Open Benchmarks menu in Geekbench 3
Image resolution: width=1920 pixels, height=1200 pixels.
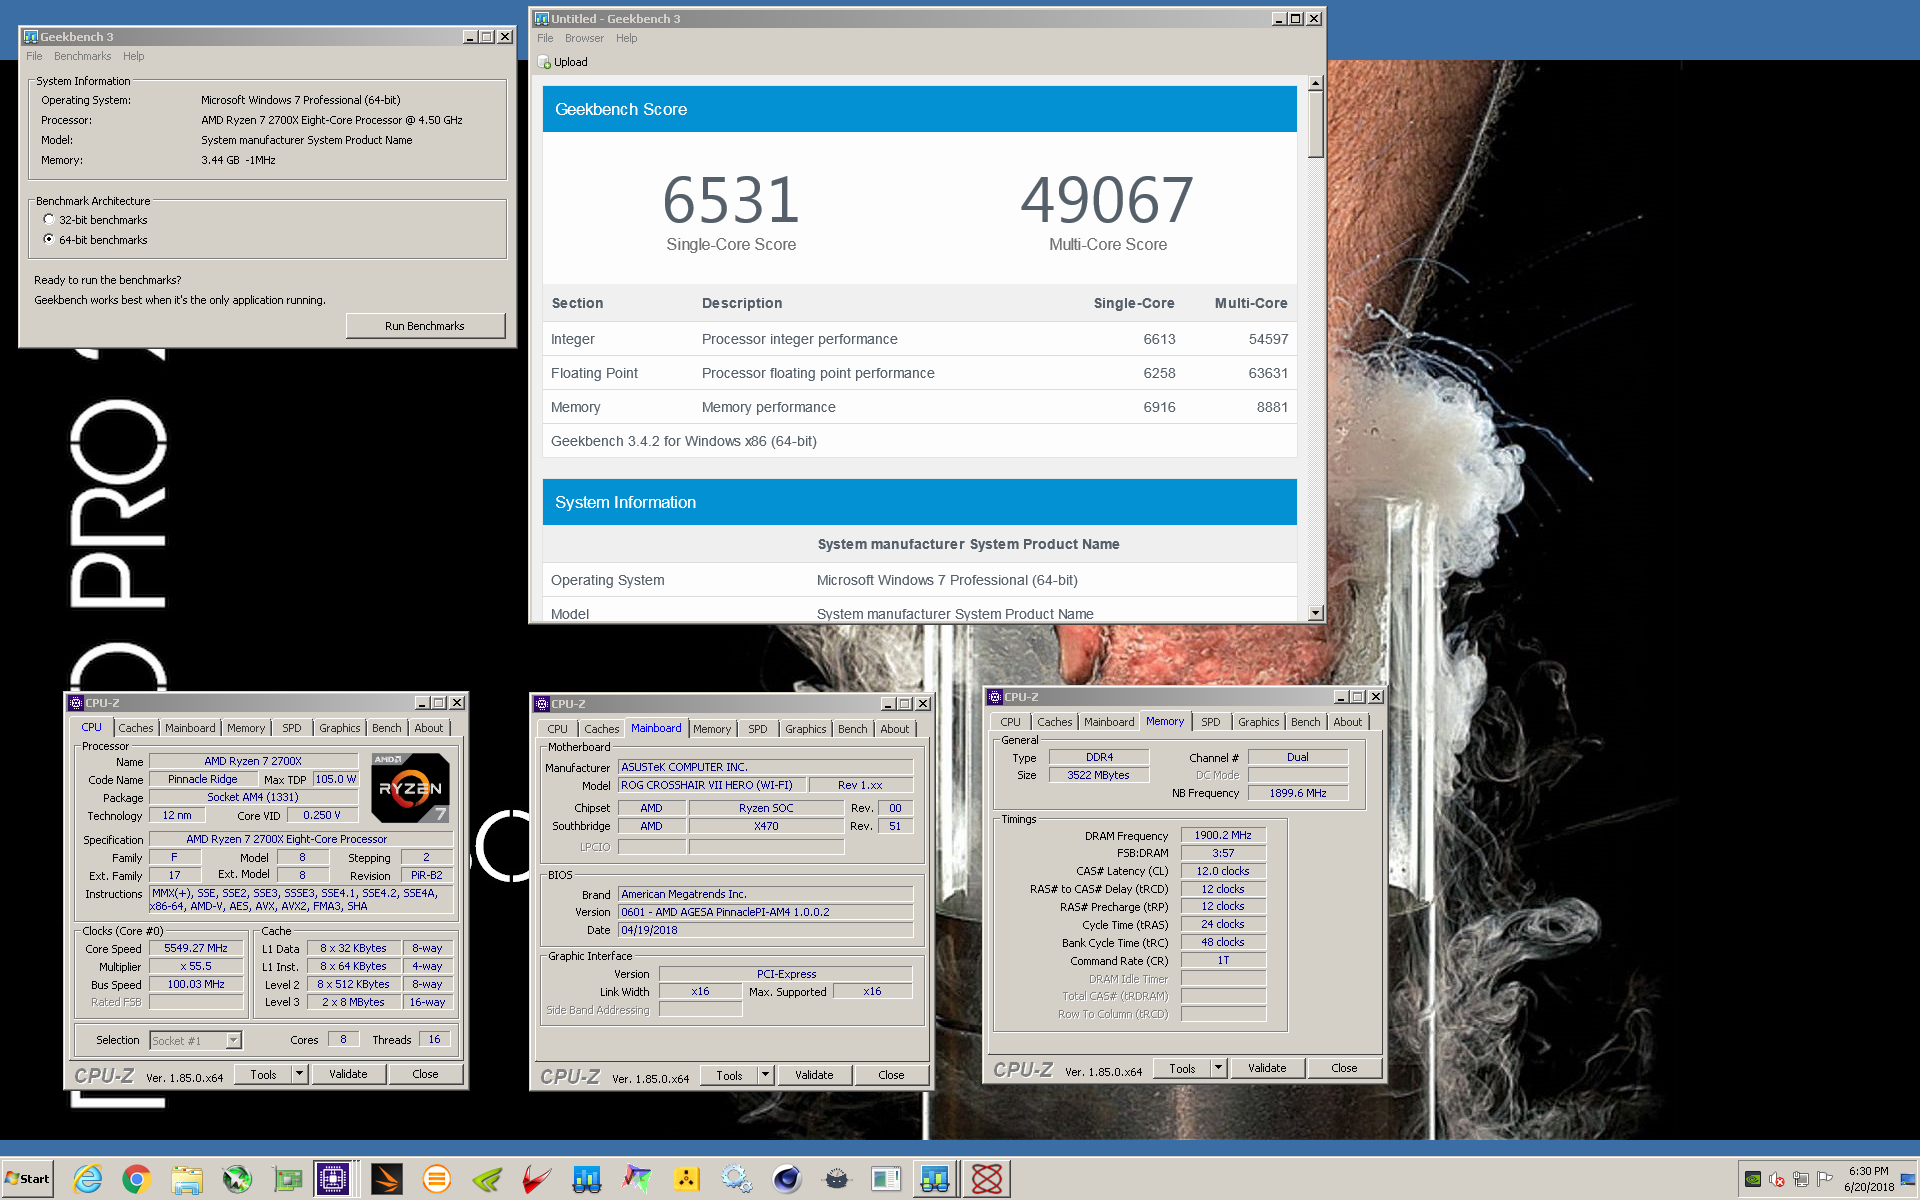[x=82, y=56]
